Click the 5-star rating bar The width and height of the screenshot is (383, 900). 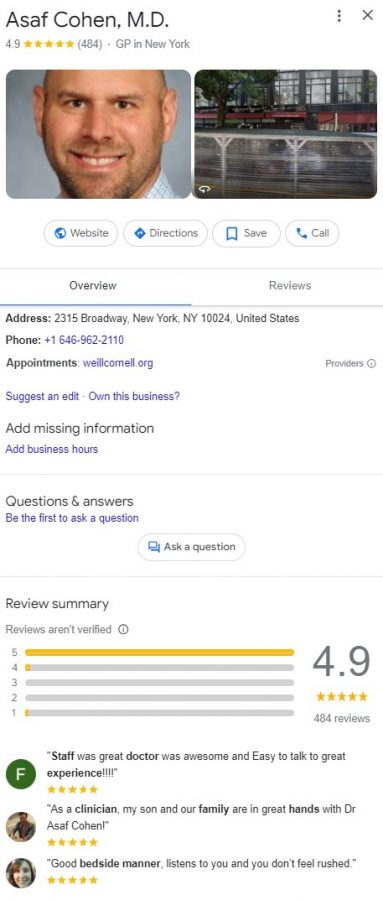pos(160,653)
